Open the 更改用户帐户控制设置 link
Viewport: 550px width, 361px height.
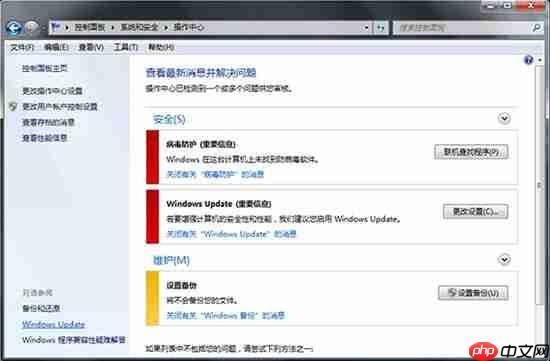(x=60, y=107)
